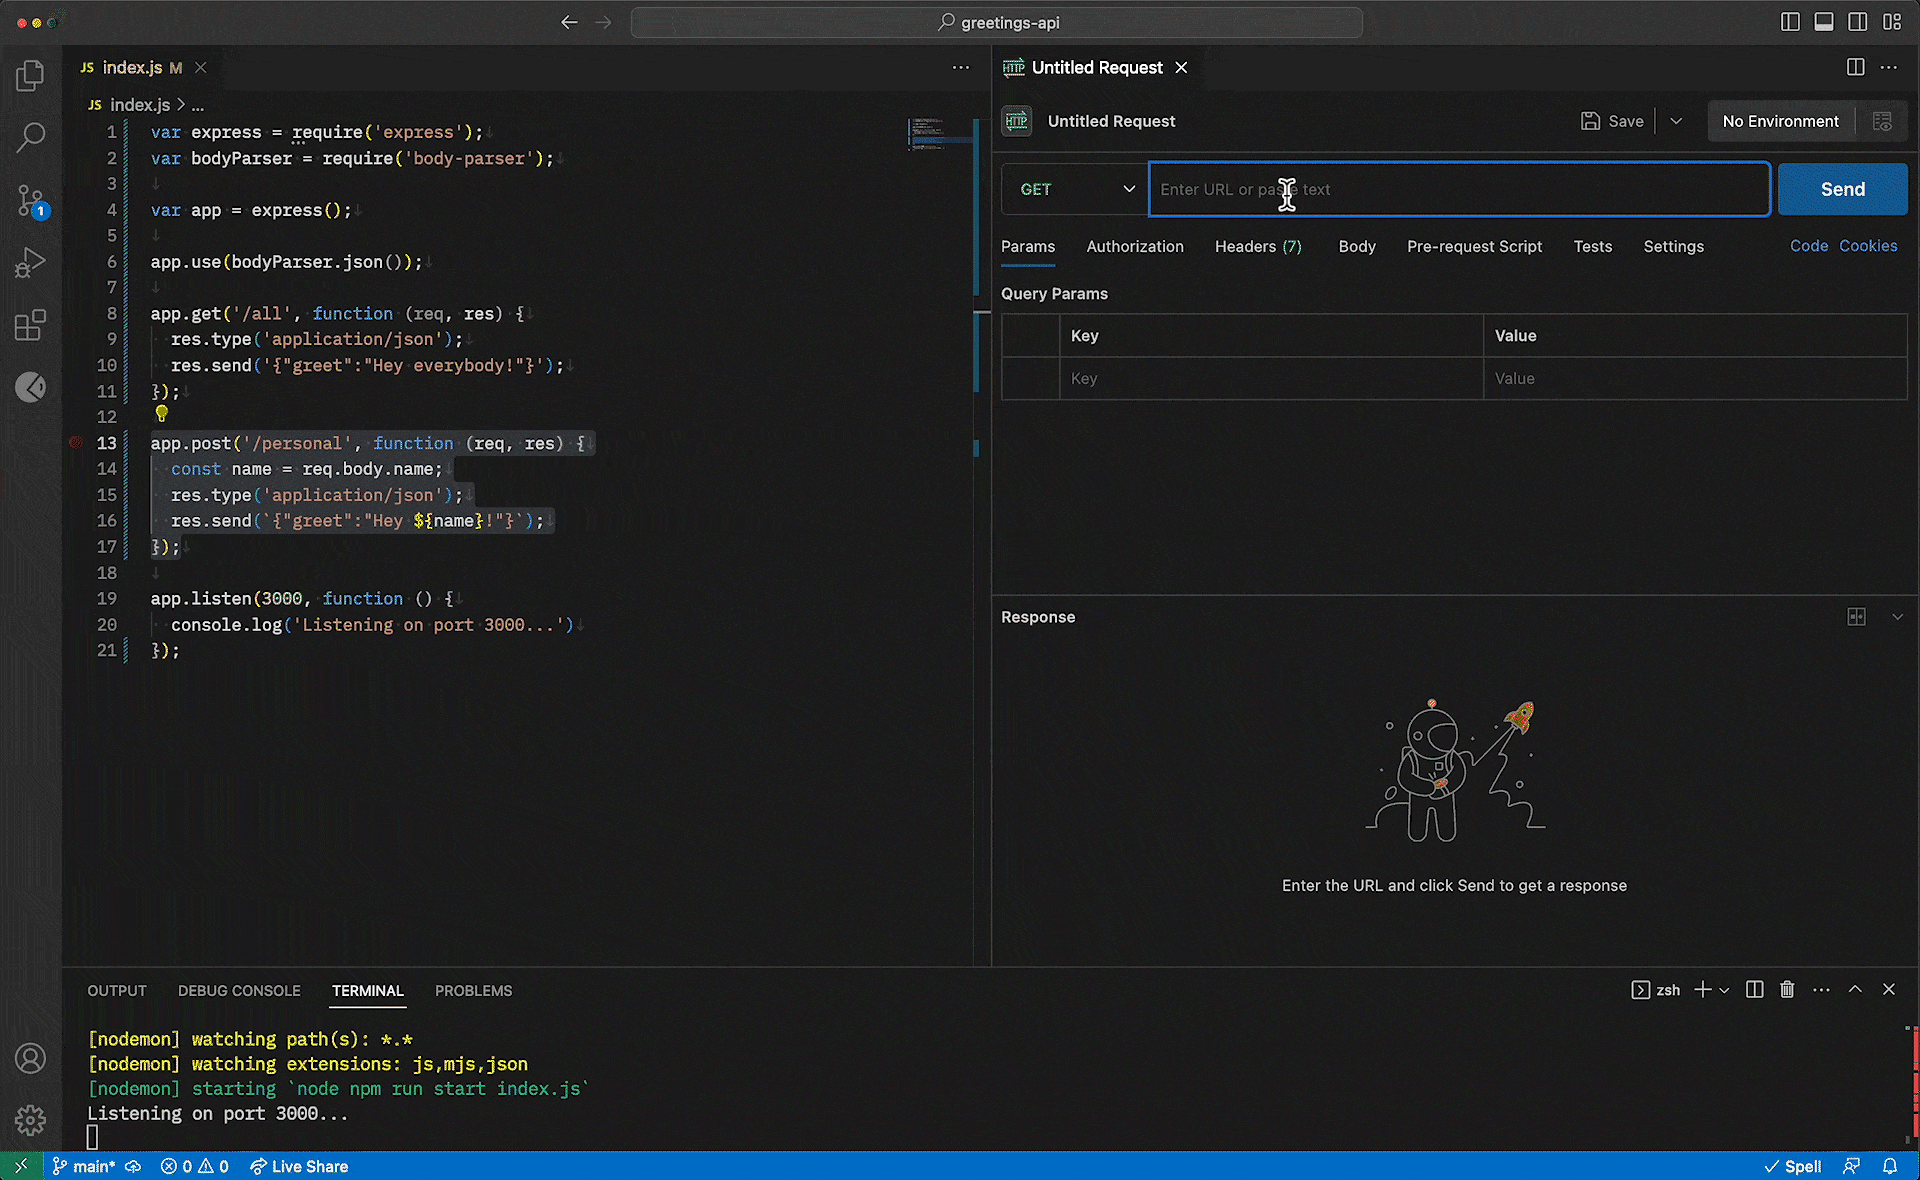This screenshot has height=1180, width=1920.
Task: Open the Postman extension in activity bar
Action: point(30,387)
